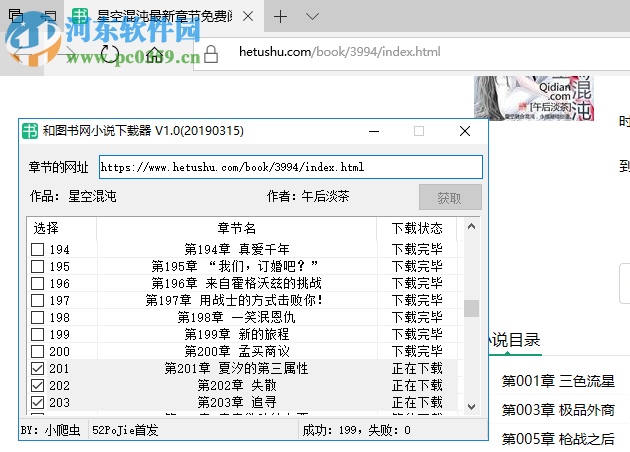Viewport: 630px width, 452px height.
Task: Uncheck the box for chapter 202
Action: pyautogui.click(x=37, y=386)
